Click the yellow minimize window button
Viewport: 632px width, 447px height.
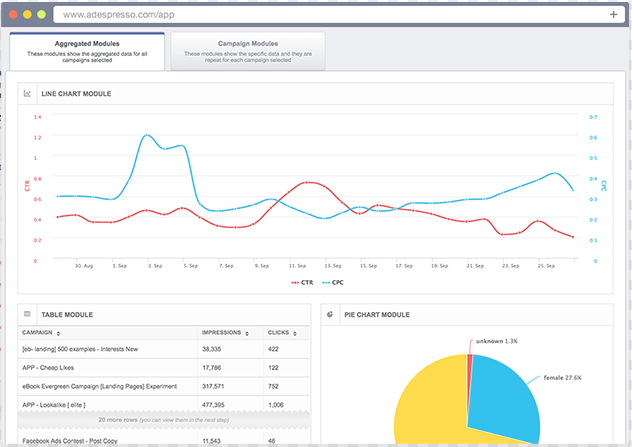[27, 15]
